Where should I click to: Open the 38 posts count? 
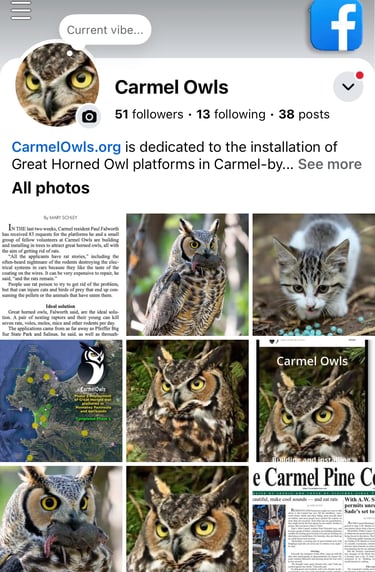pos(304,114)
